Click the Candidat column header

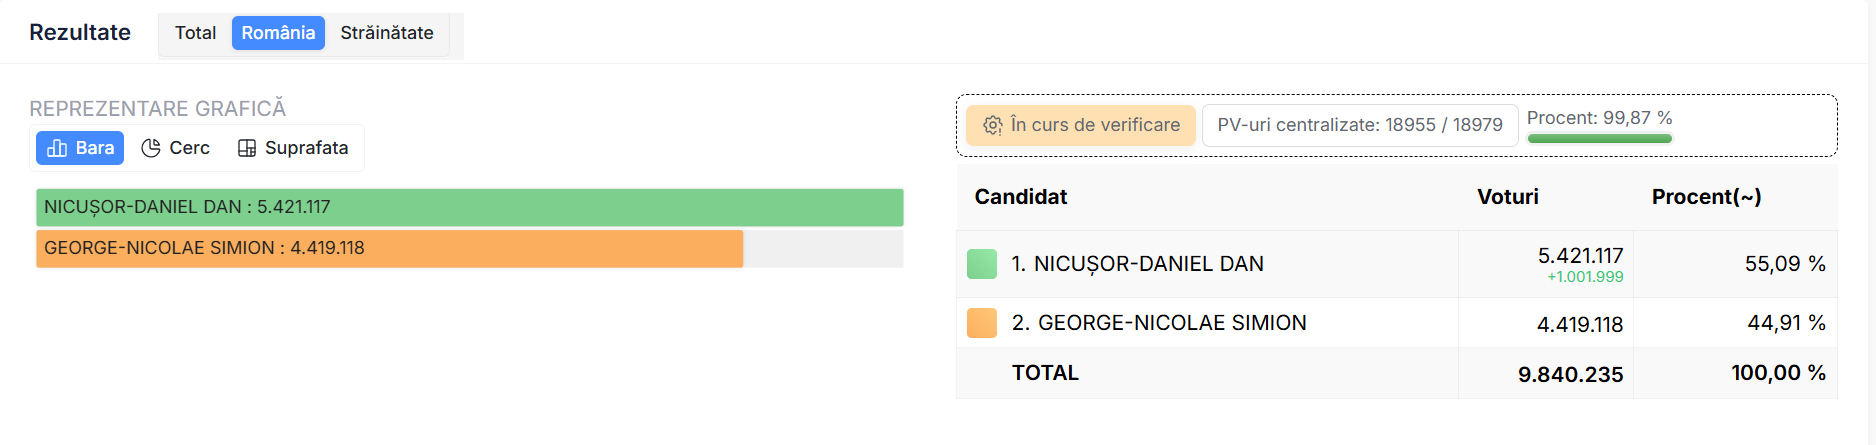[1021, 197]
